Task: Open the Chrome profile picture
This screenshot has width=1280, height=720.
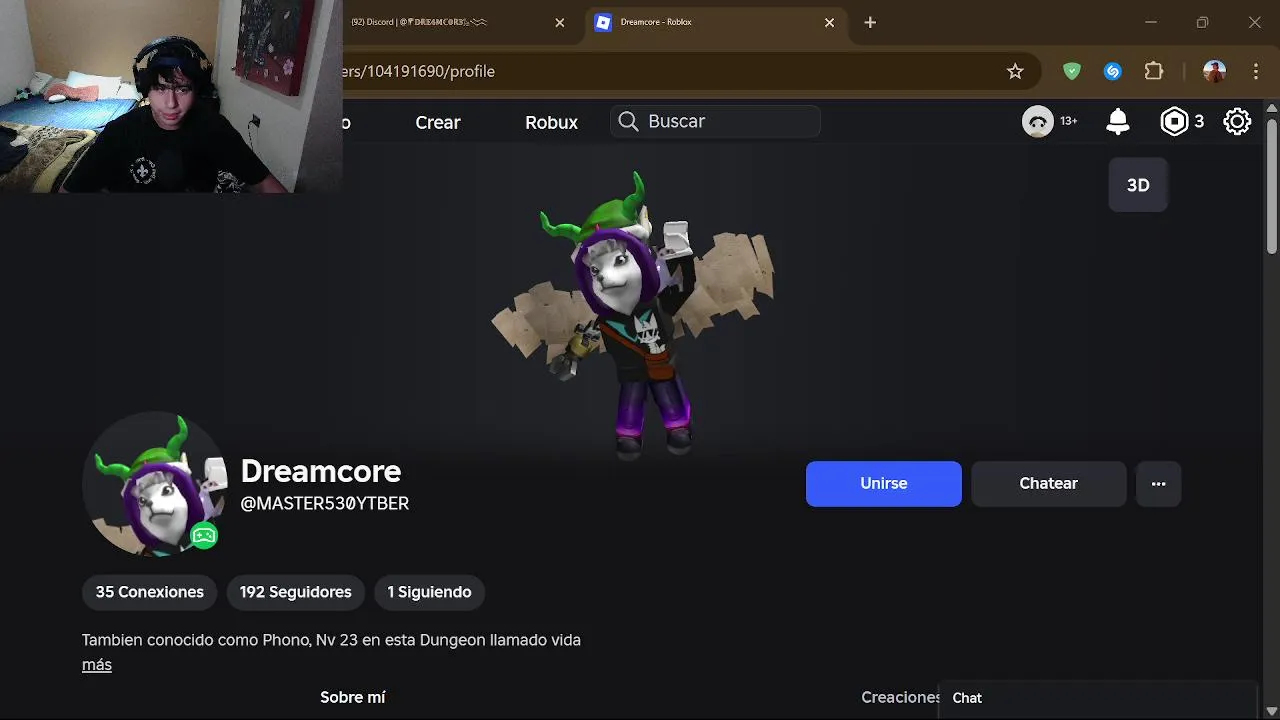Action: tap(1214, 71)
